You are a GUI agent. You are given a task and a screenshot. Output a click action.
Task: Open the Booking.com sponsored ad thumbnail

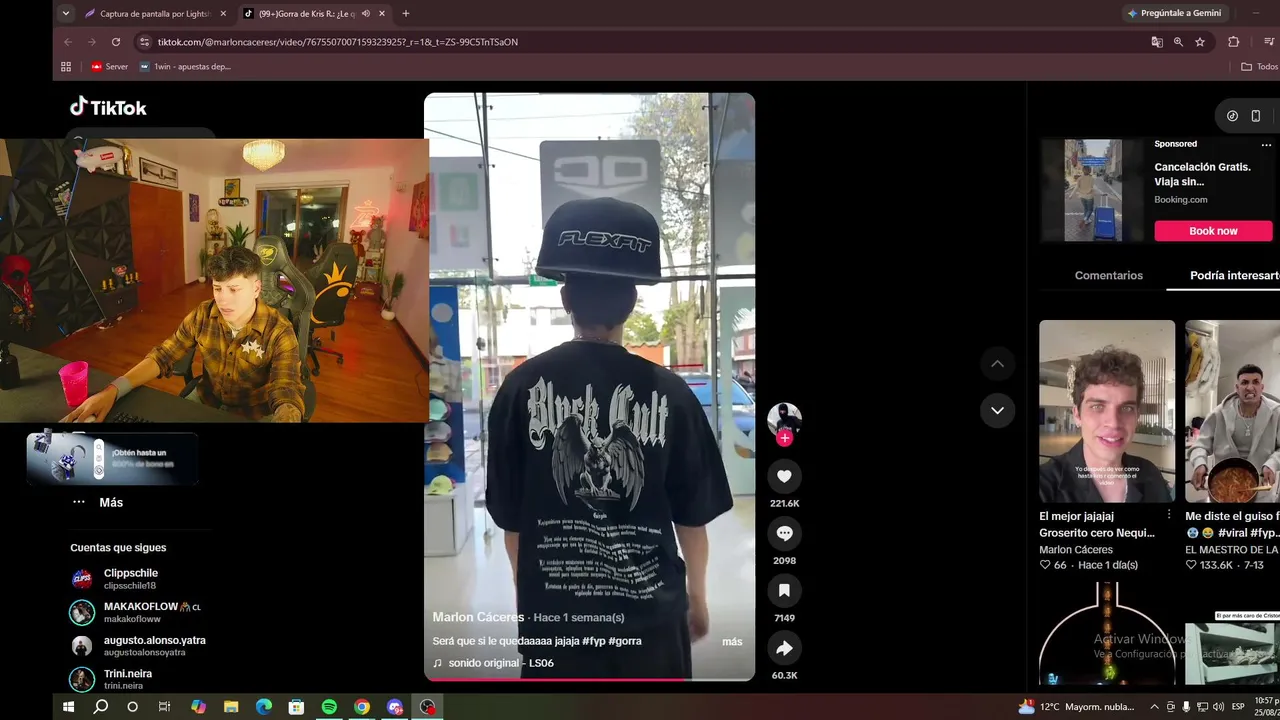(x=1093, y=190)
